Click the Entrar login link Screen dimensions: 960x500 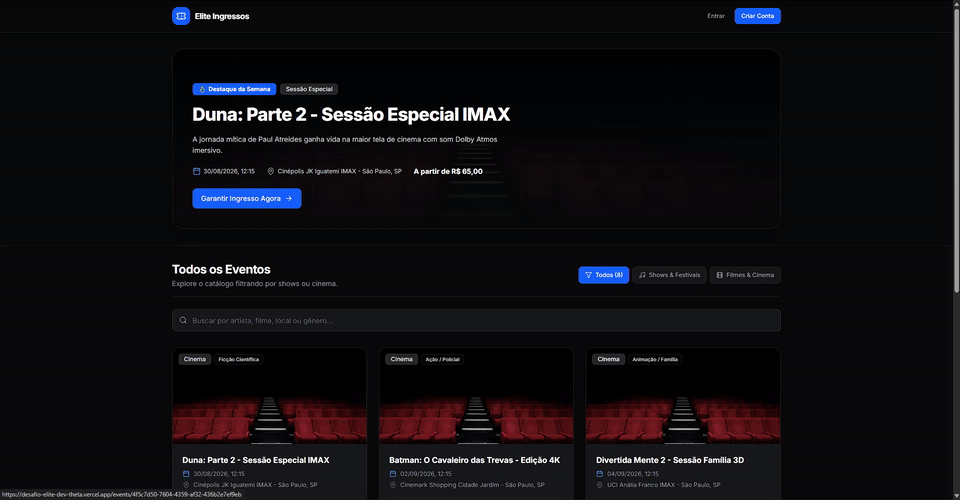[x=716, y=16]
